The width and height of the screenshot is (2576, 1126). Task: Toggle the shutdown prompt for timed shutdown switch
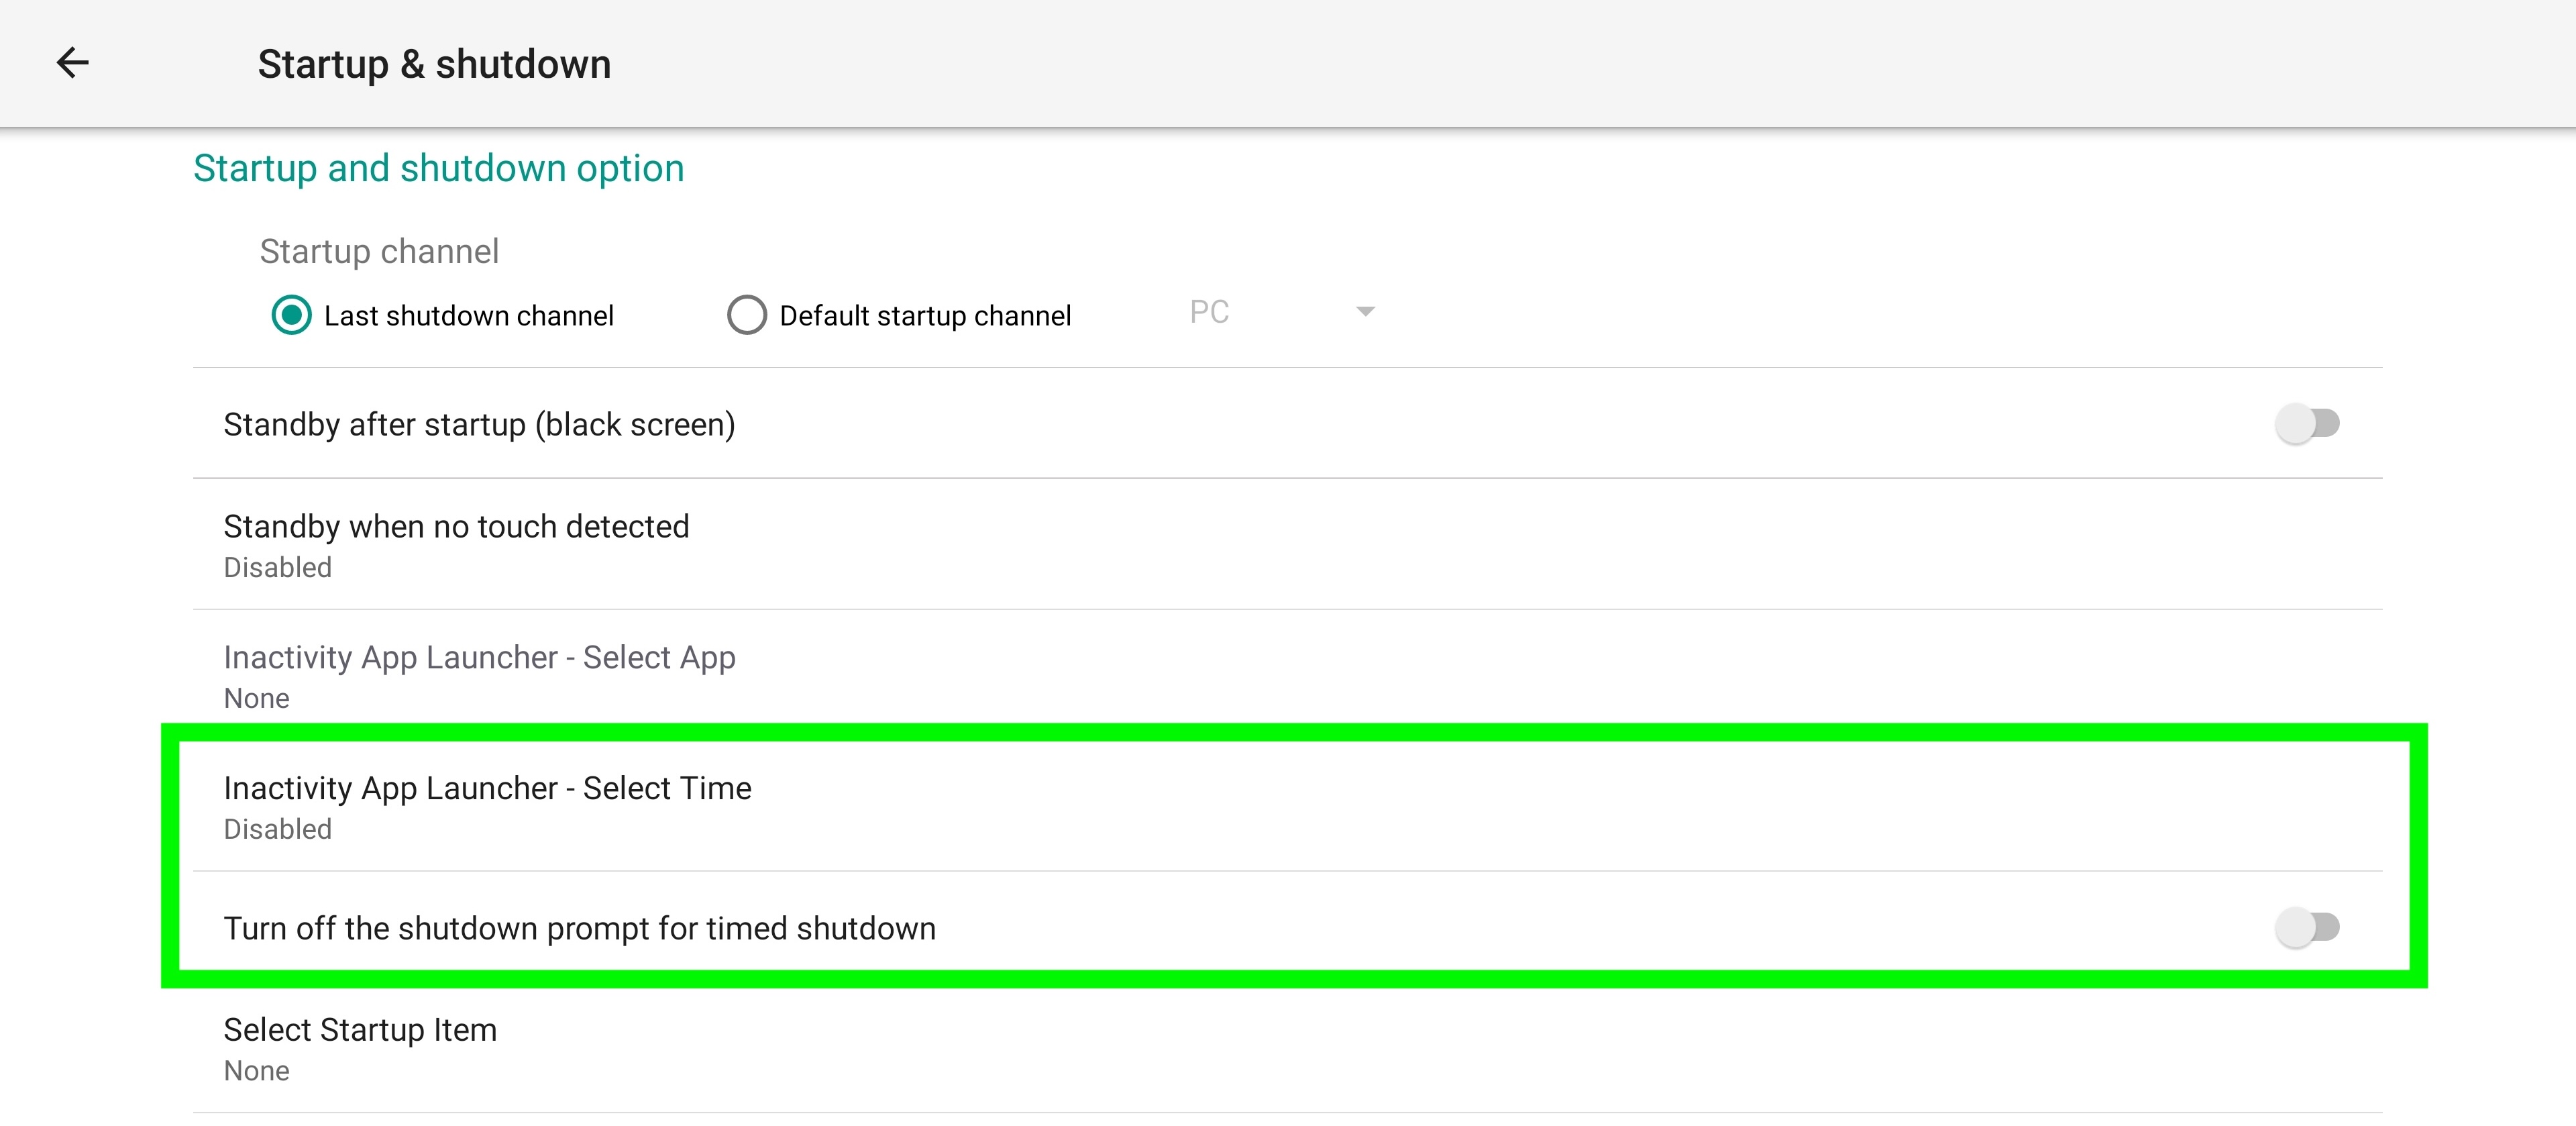[2306, 928]
